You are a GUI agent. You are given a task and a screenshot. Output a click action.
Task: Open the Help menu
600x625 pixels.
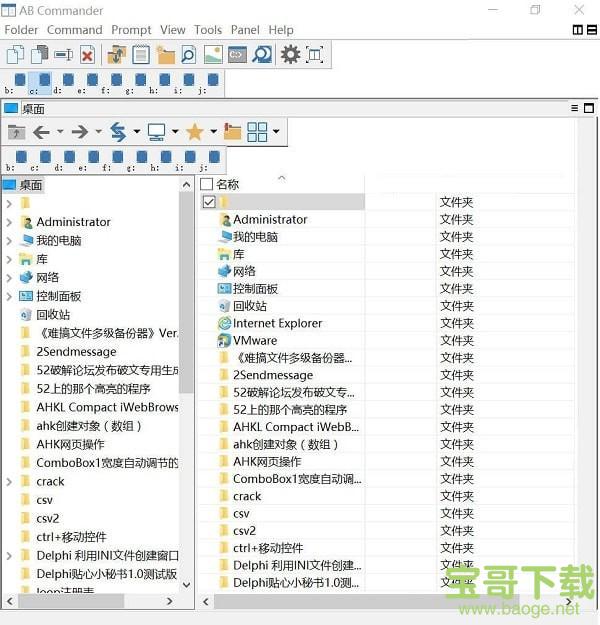tap(281, 30)
